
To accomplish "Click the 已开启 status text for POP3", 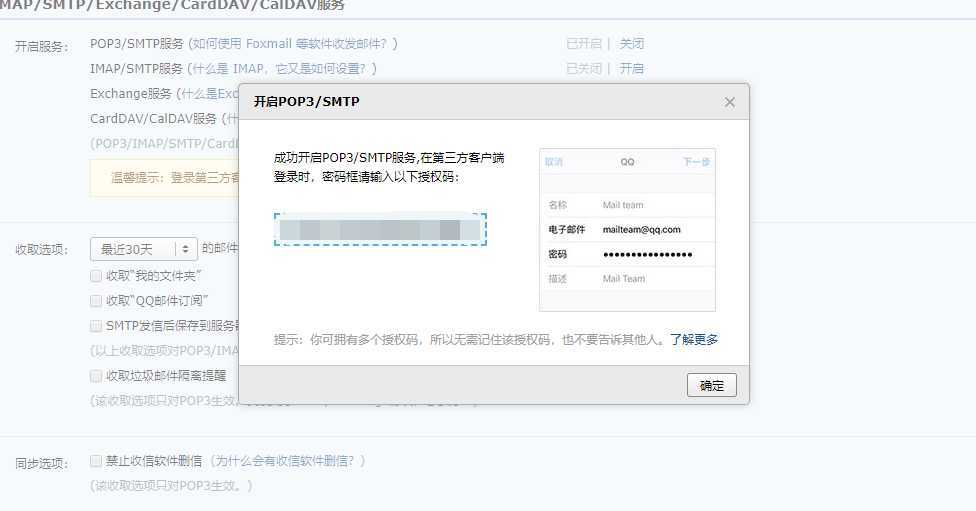I will pyautogui.click(x=584, y=44).
